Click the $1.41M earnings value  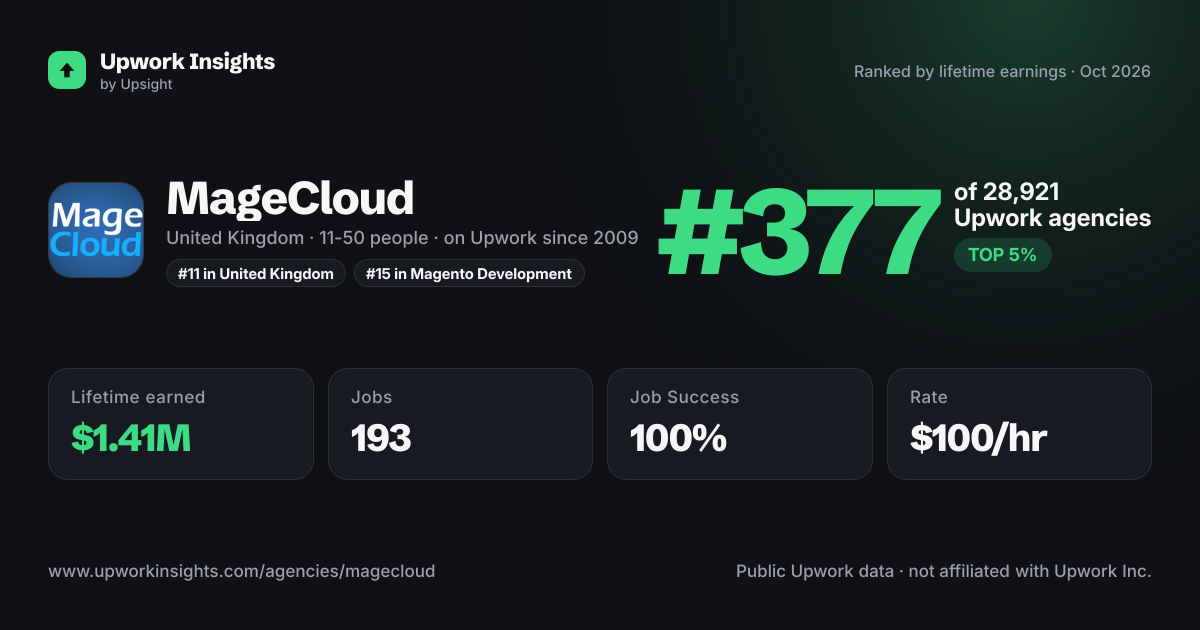coord(131,438)
